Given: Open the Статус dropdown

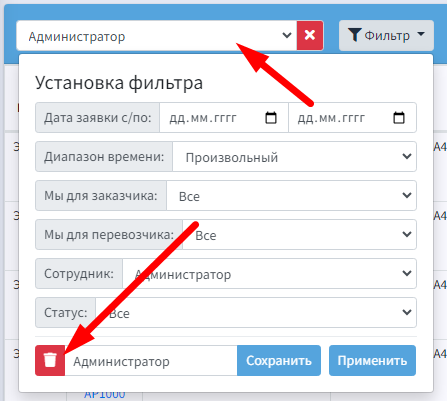Looking at the screenshot, I should point(256,313).
